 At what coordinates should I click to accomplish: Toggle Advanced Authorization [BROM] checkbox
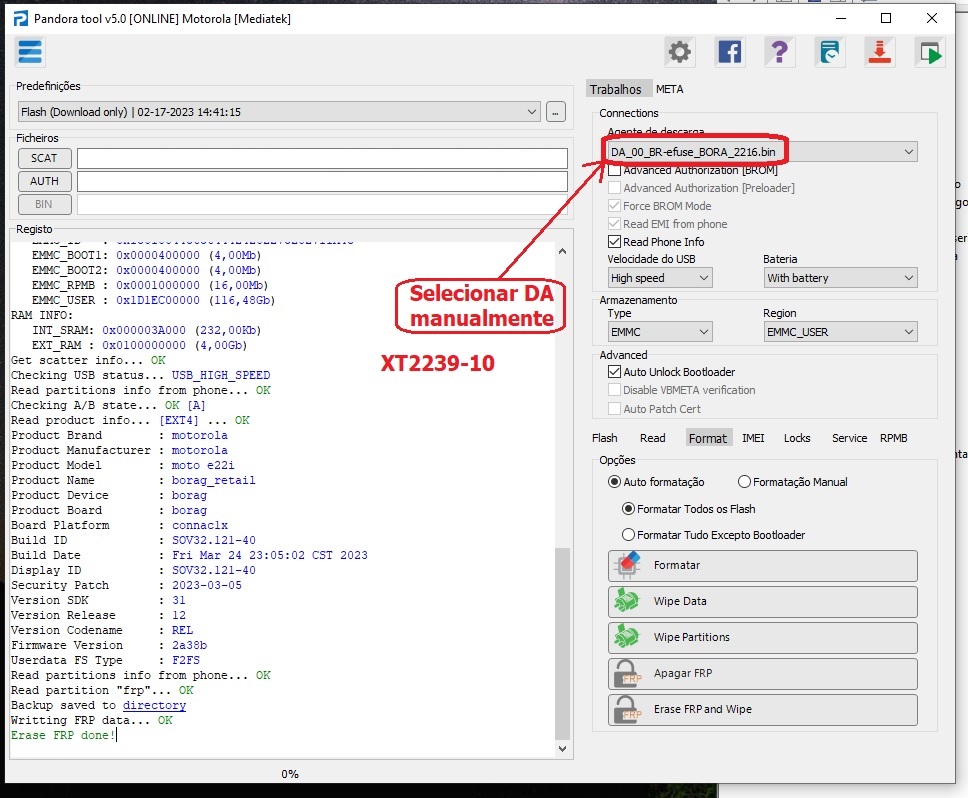(x=614, y=170)
